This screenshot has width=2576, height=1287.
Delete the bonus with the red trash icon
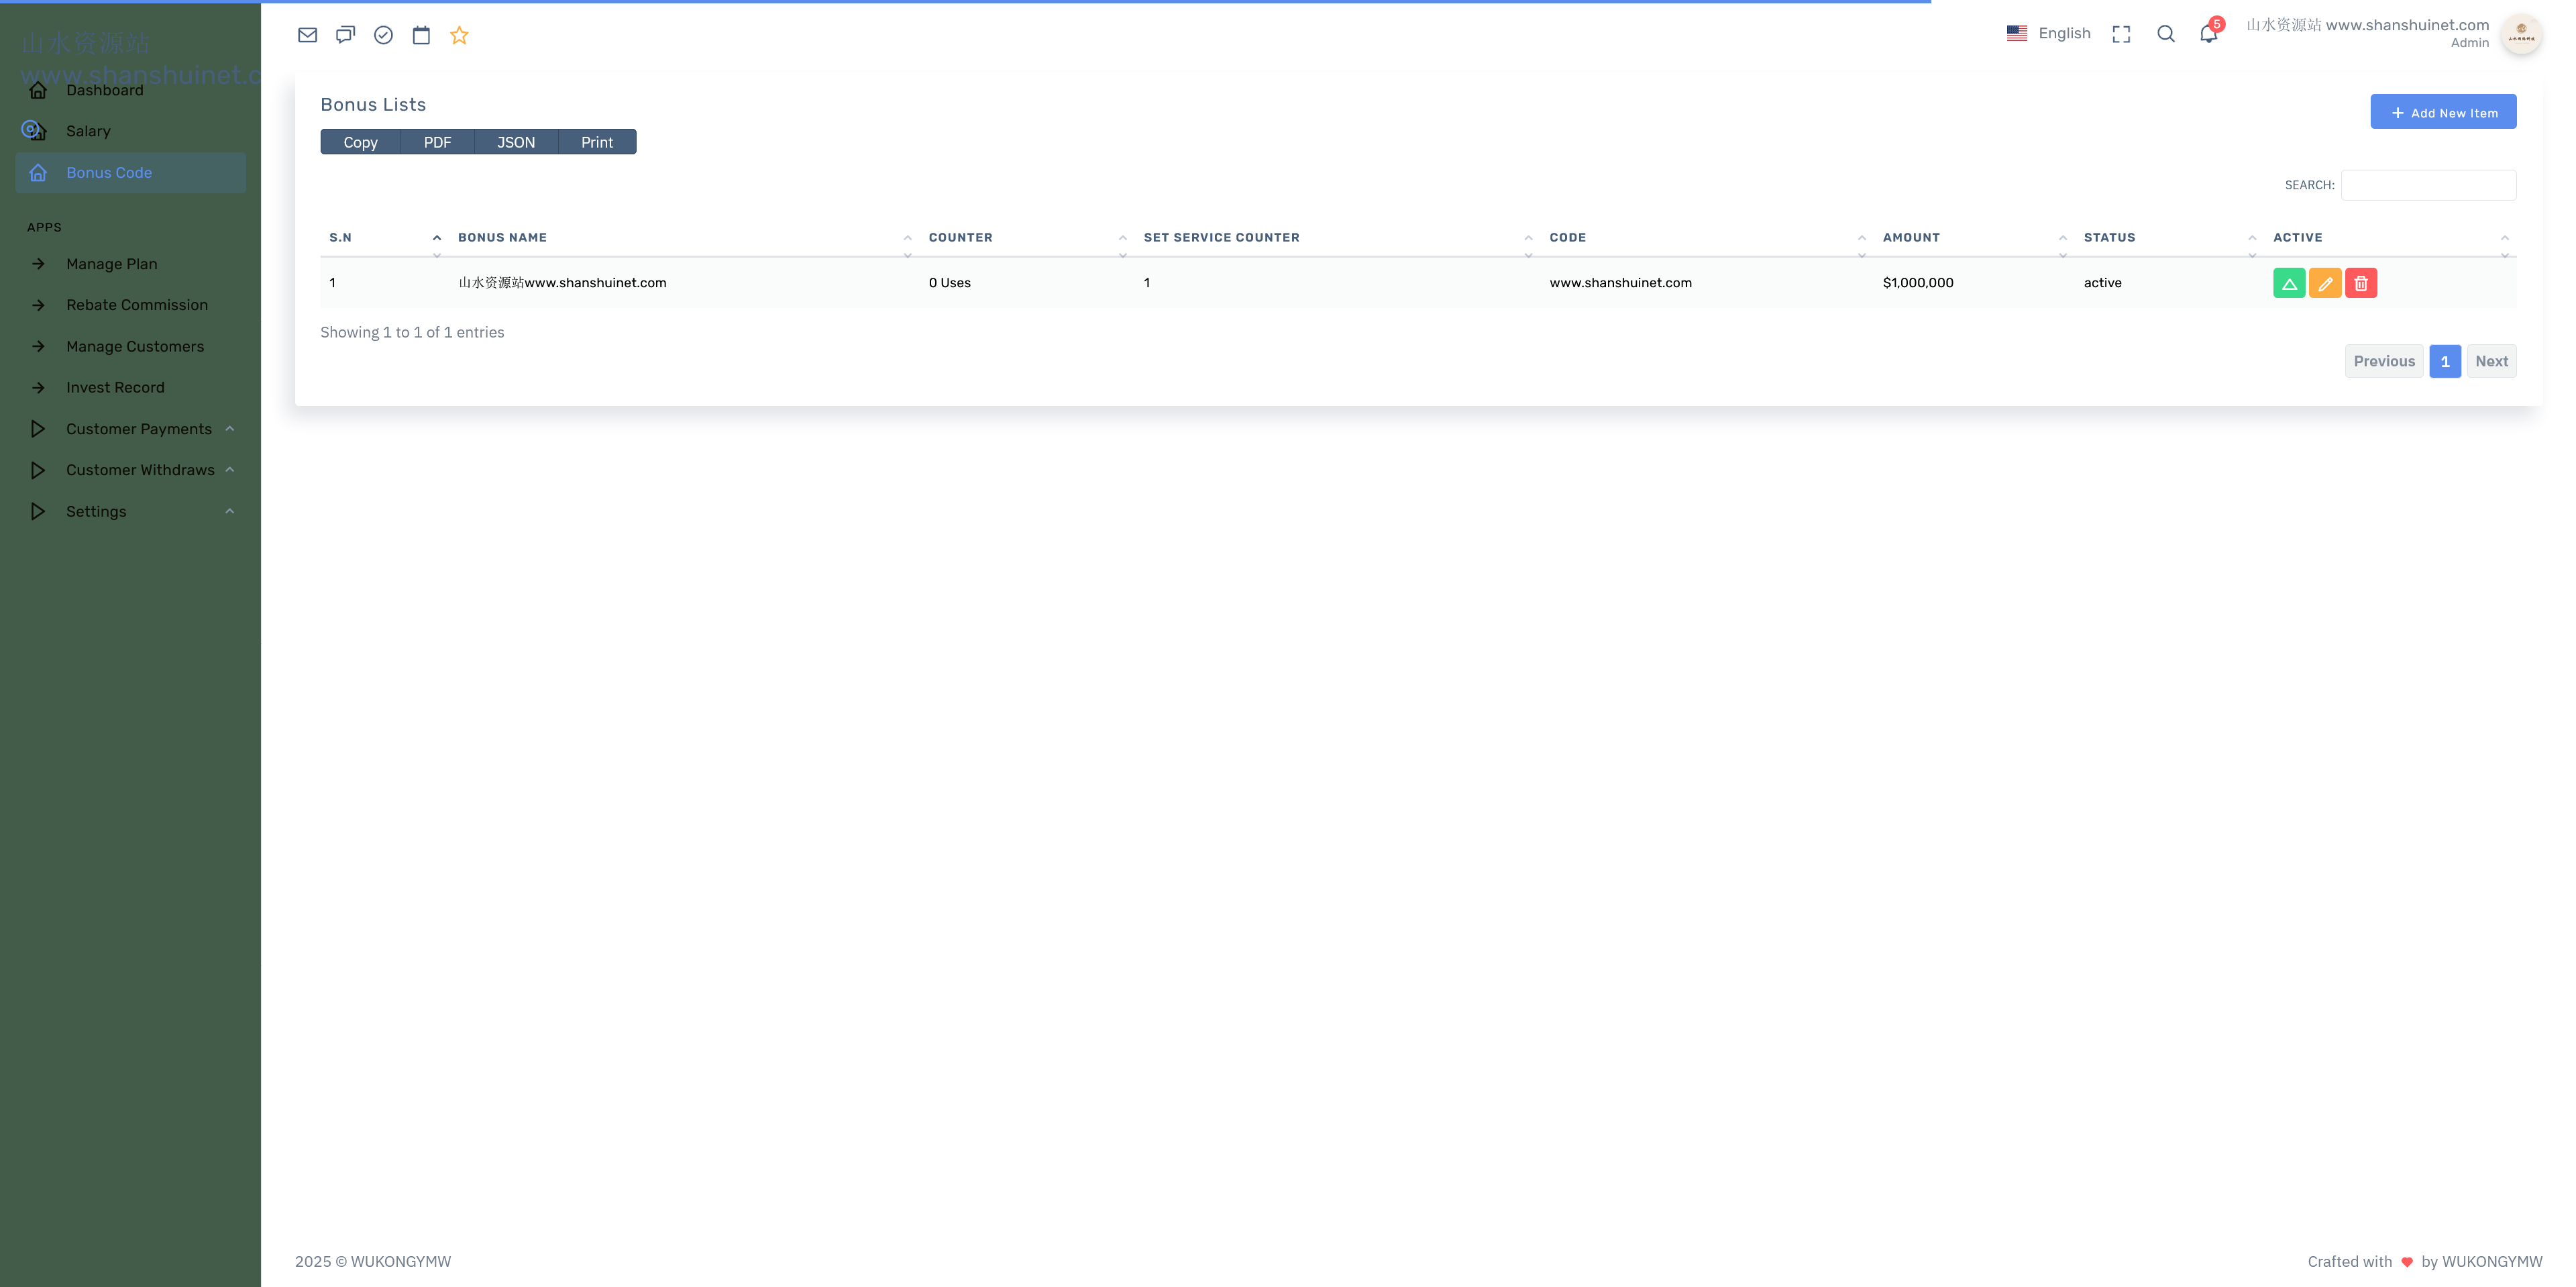point(2361,282)
